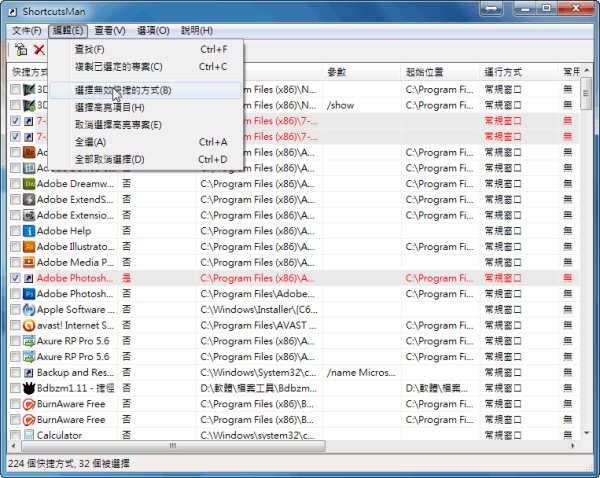
Task: Open the 文件(F) menu
Action: 27,31
